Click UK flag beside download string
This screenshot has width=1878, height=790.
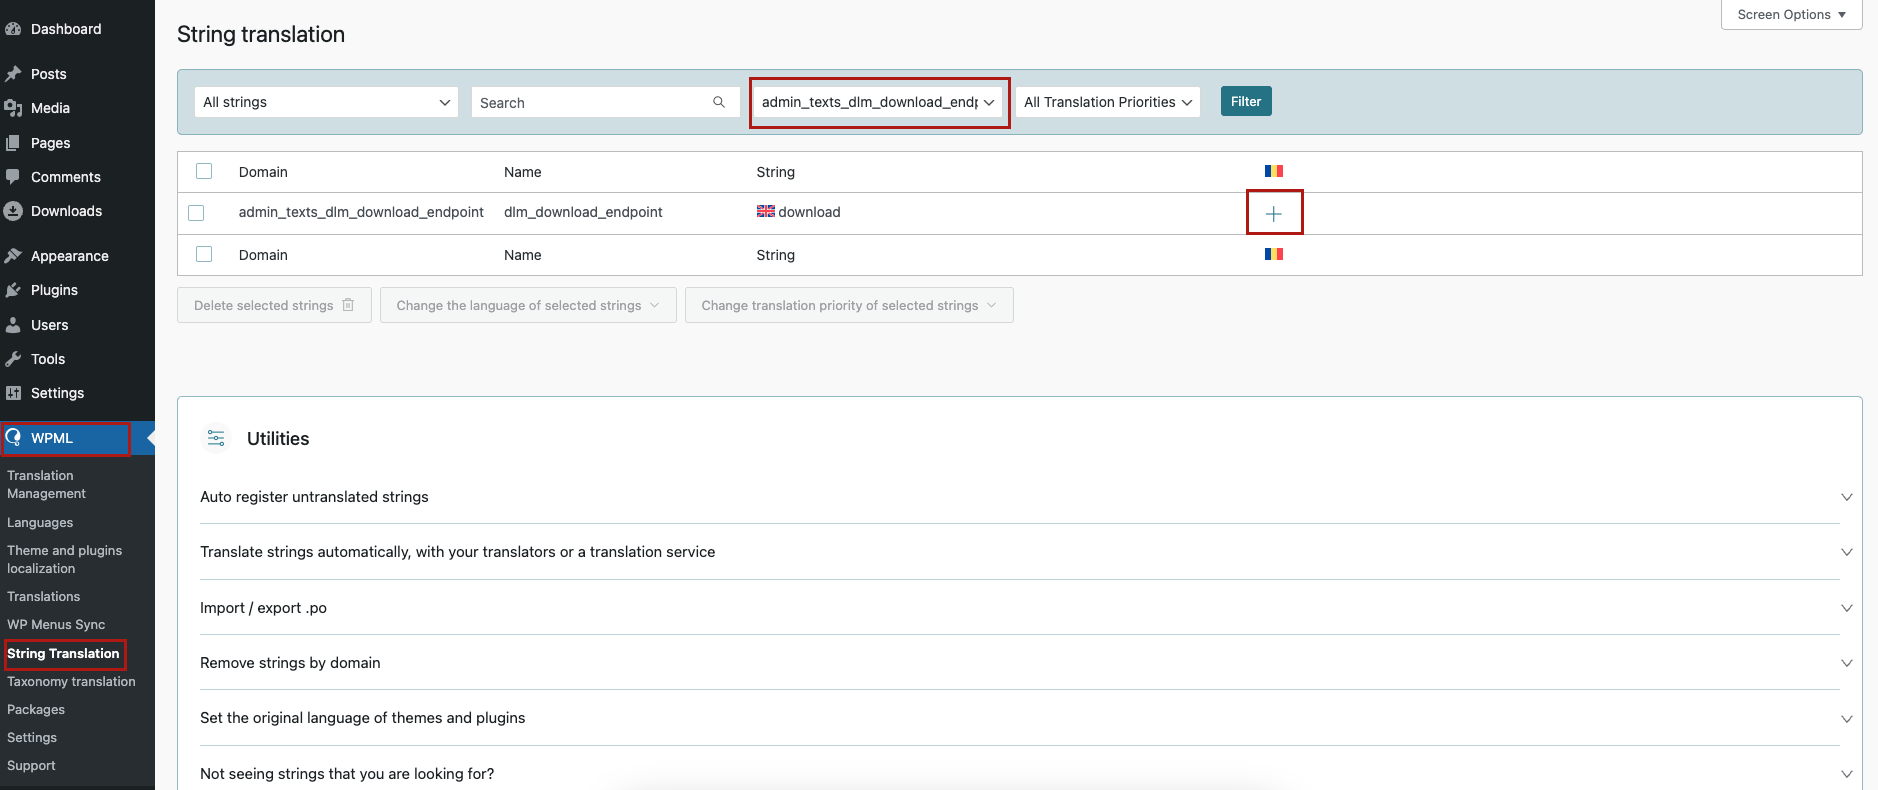point(766,211)
